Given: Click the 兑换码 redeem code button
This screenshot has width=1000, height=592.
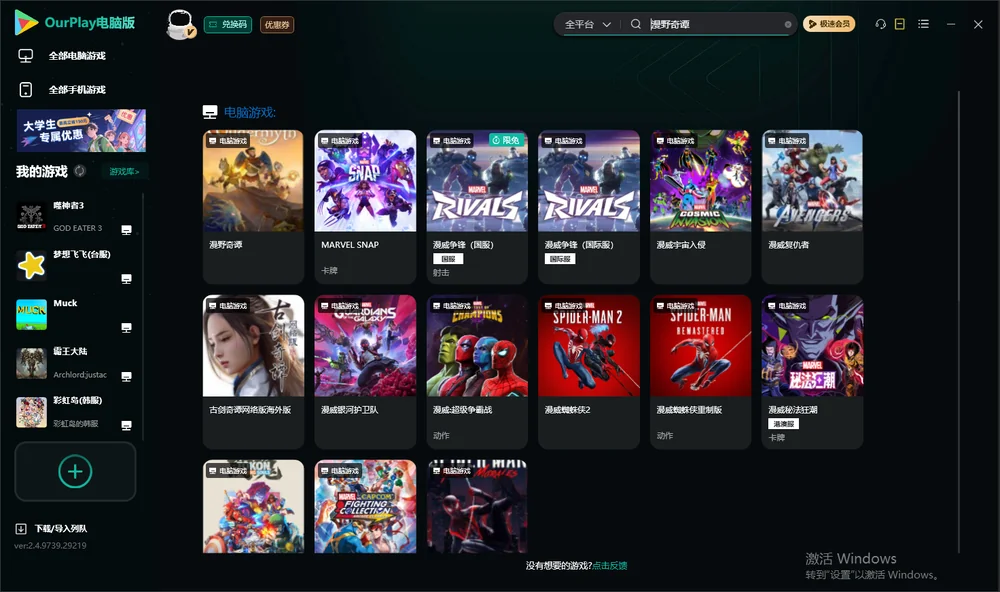Looking at the screenshot, I should coord(228,25).
